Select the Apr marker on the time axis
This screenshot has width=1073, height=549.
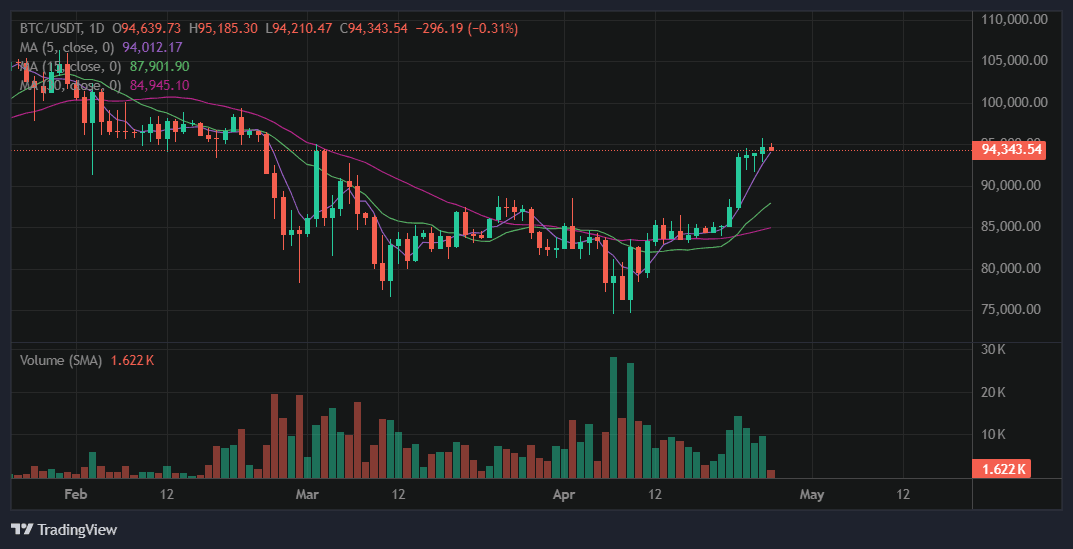click(566, 494)
